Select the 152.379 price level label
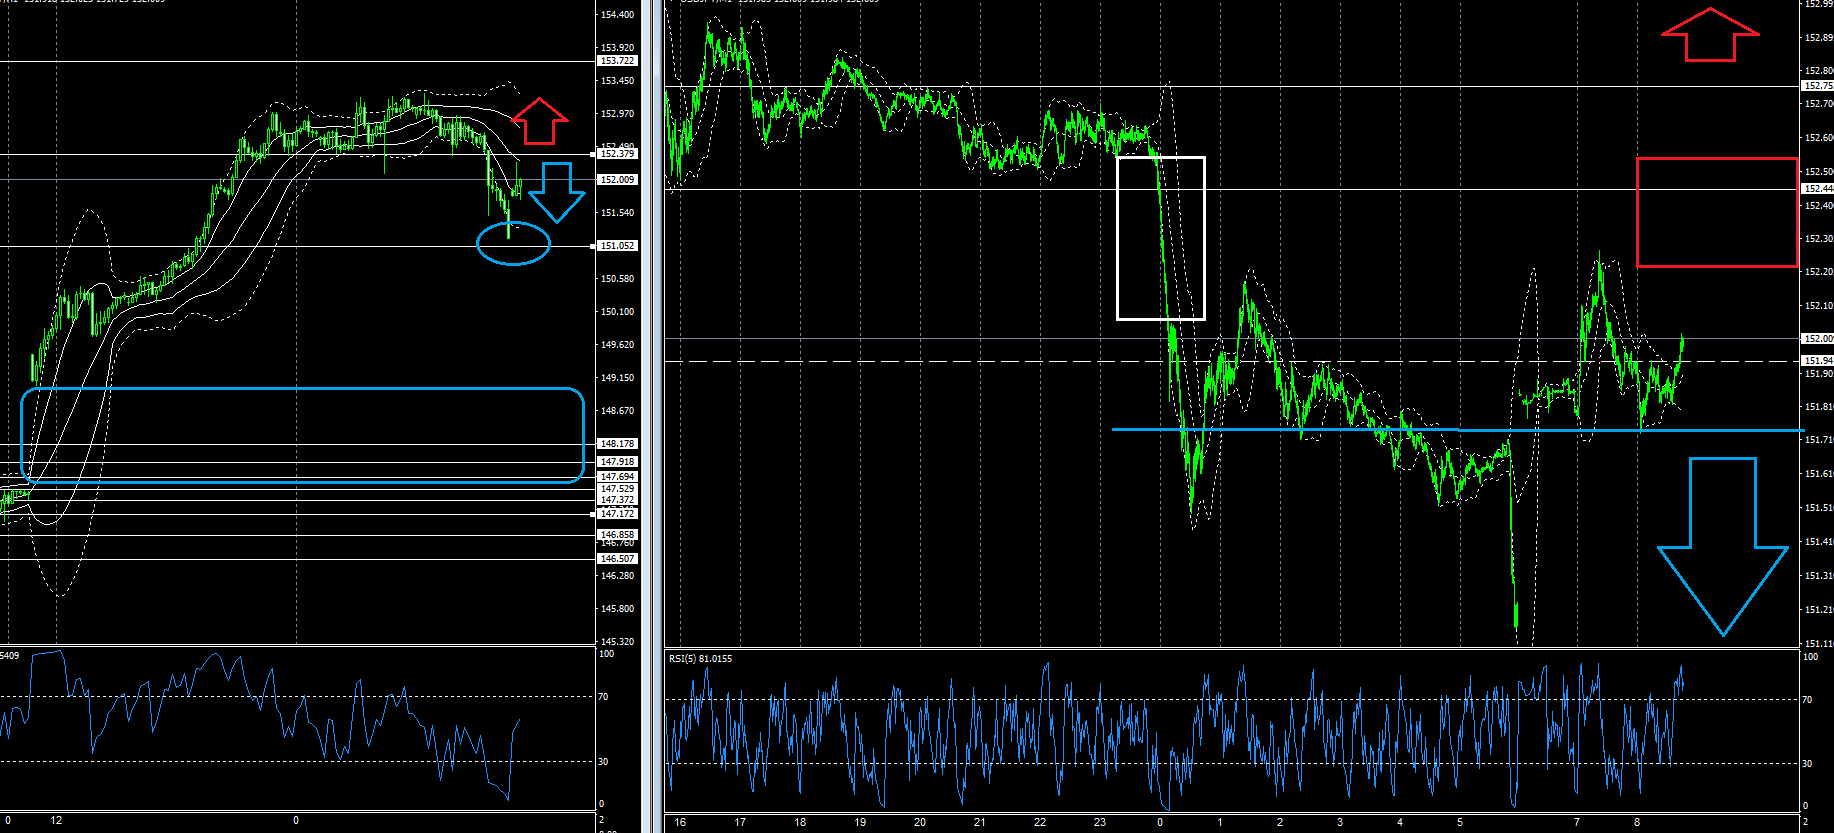 tap(617, 154)
